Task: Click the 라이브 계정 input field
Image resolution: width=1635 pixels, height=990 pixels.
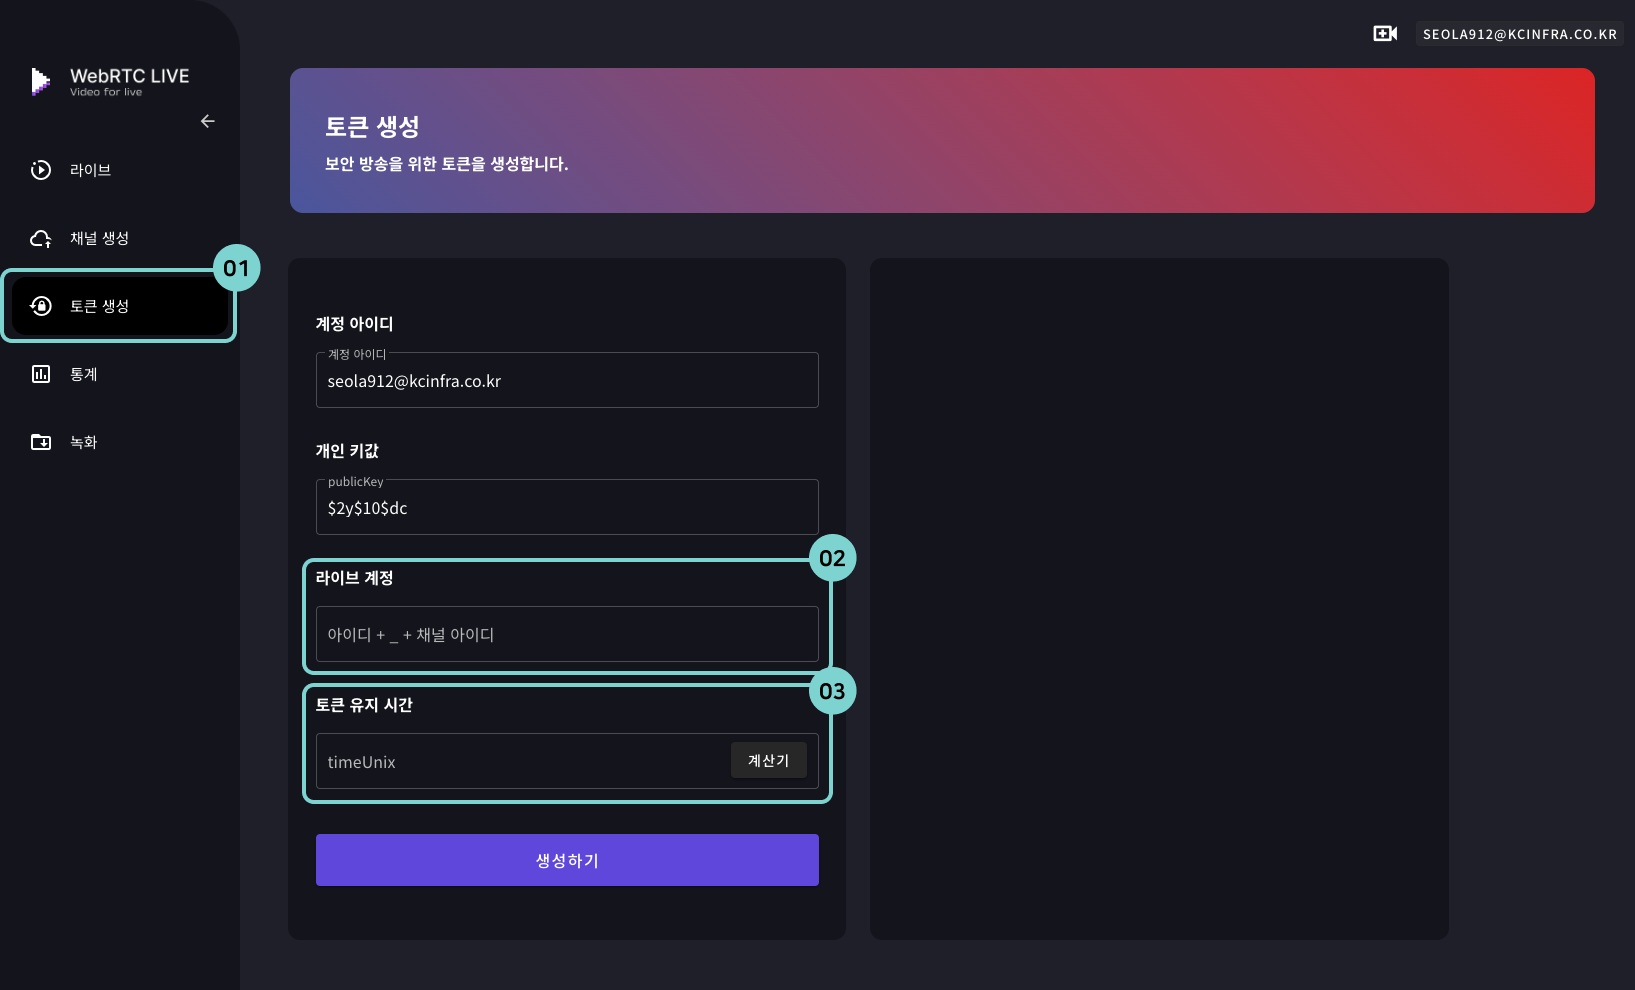Action: point(567,635)
